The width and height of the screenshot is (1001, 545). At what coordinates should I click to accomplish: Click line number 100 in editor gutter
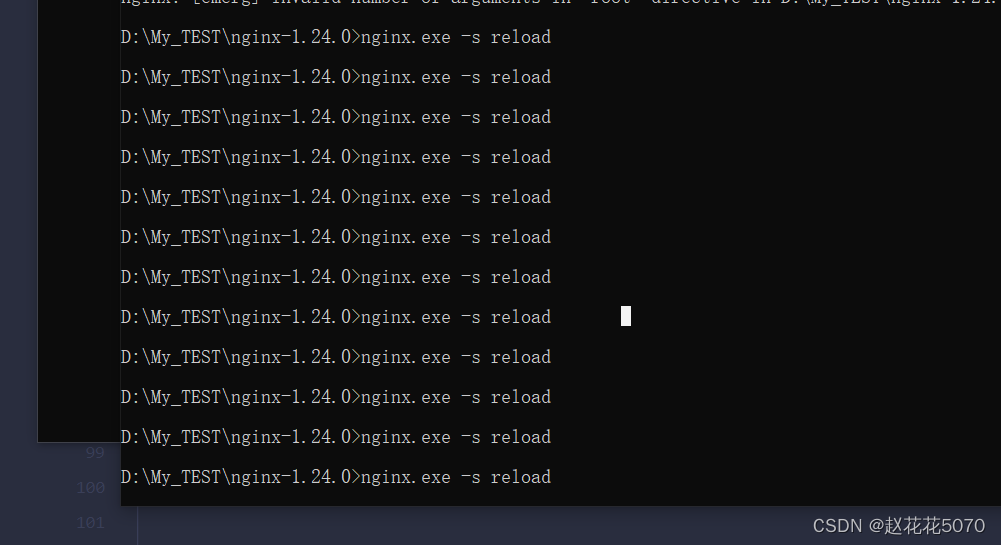point(91,488)
